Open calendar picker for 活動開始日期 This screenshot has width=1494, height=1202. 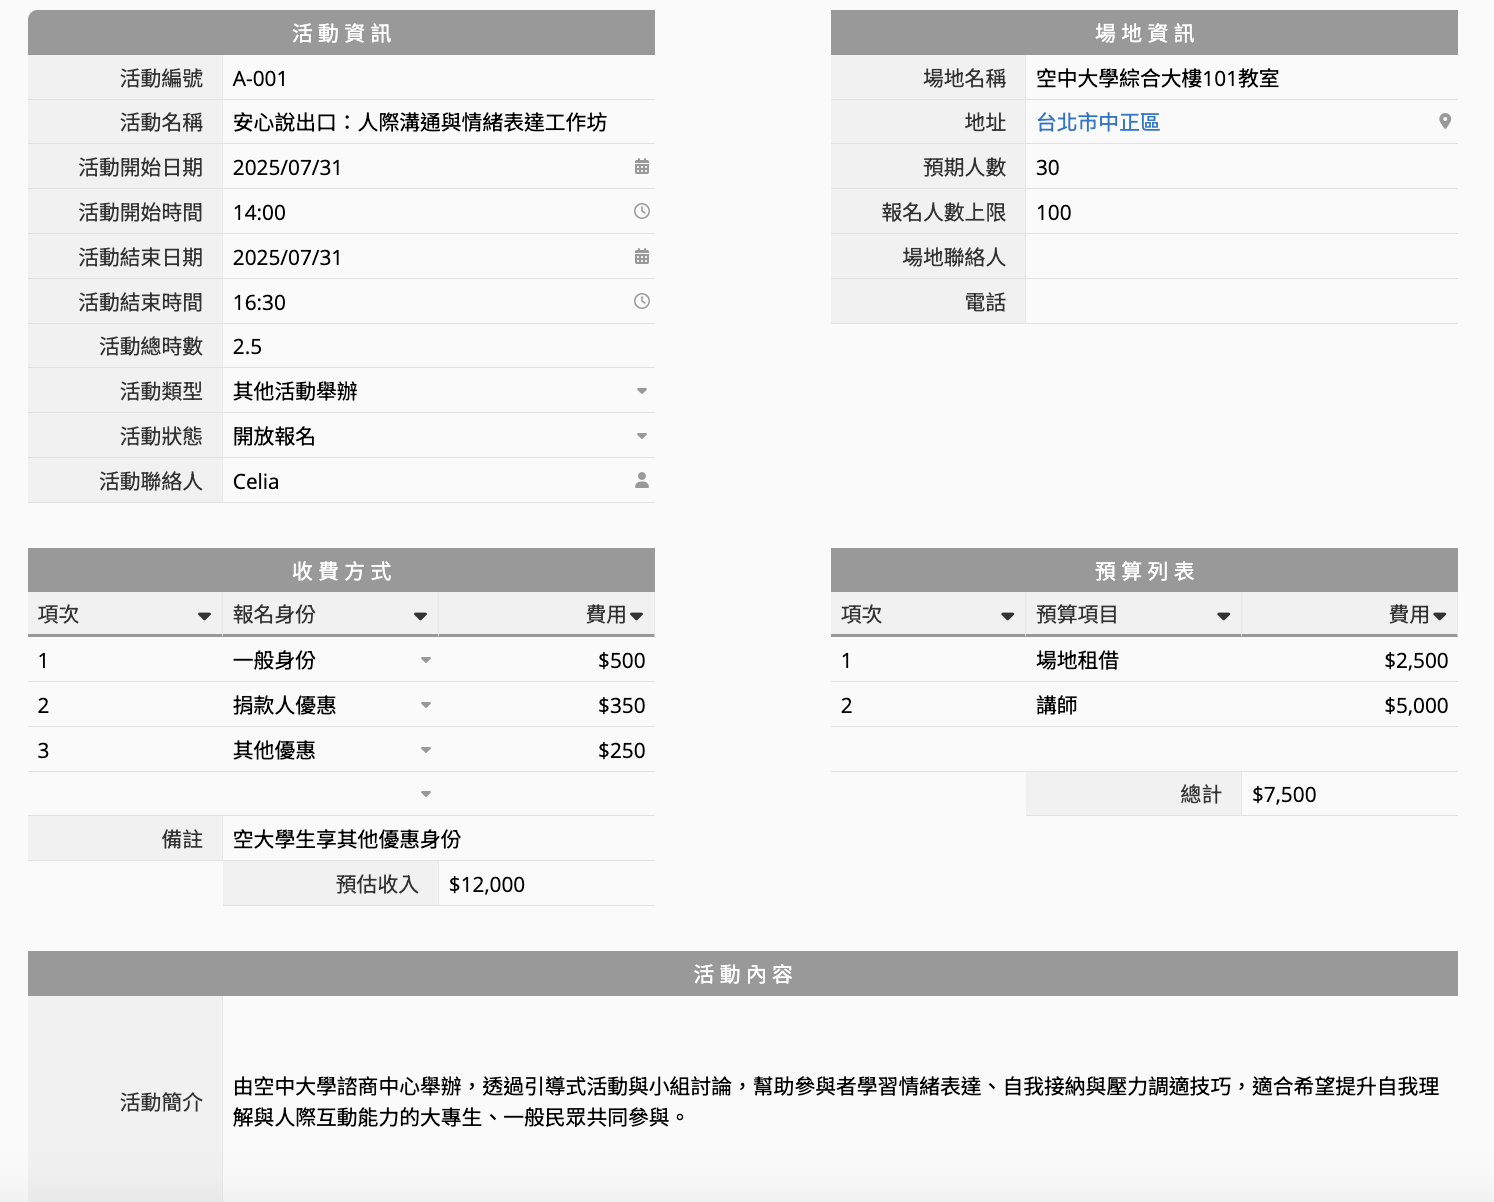642,167
